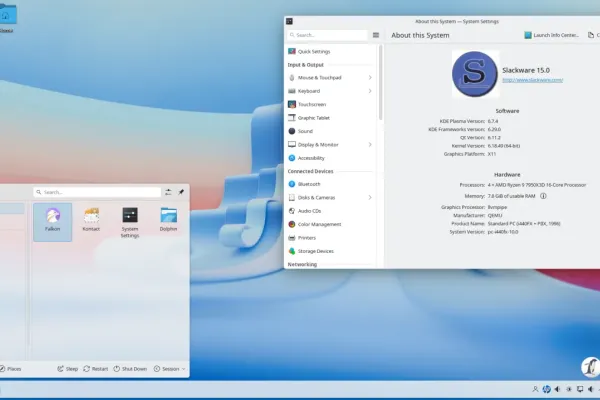This screenshot has height=400, width=600.
Task: Launch Falkon from the application launcher
Action: tap(52, 222)
